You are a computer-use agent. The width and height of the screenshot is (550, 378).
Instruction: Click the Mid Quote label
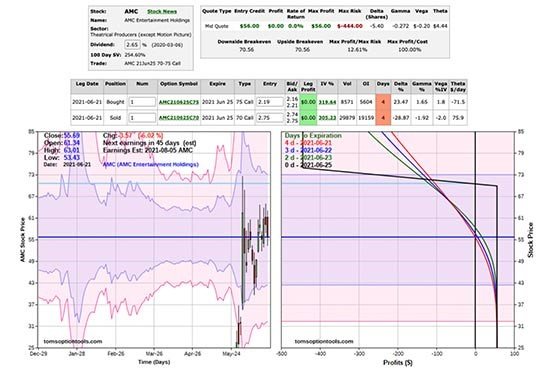point(216,26)
